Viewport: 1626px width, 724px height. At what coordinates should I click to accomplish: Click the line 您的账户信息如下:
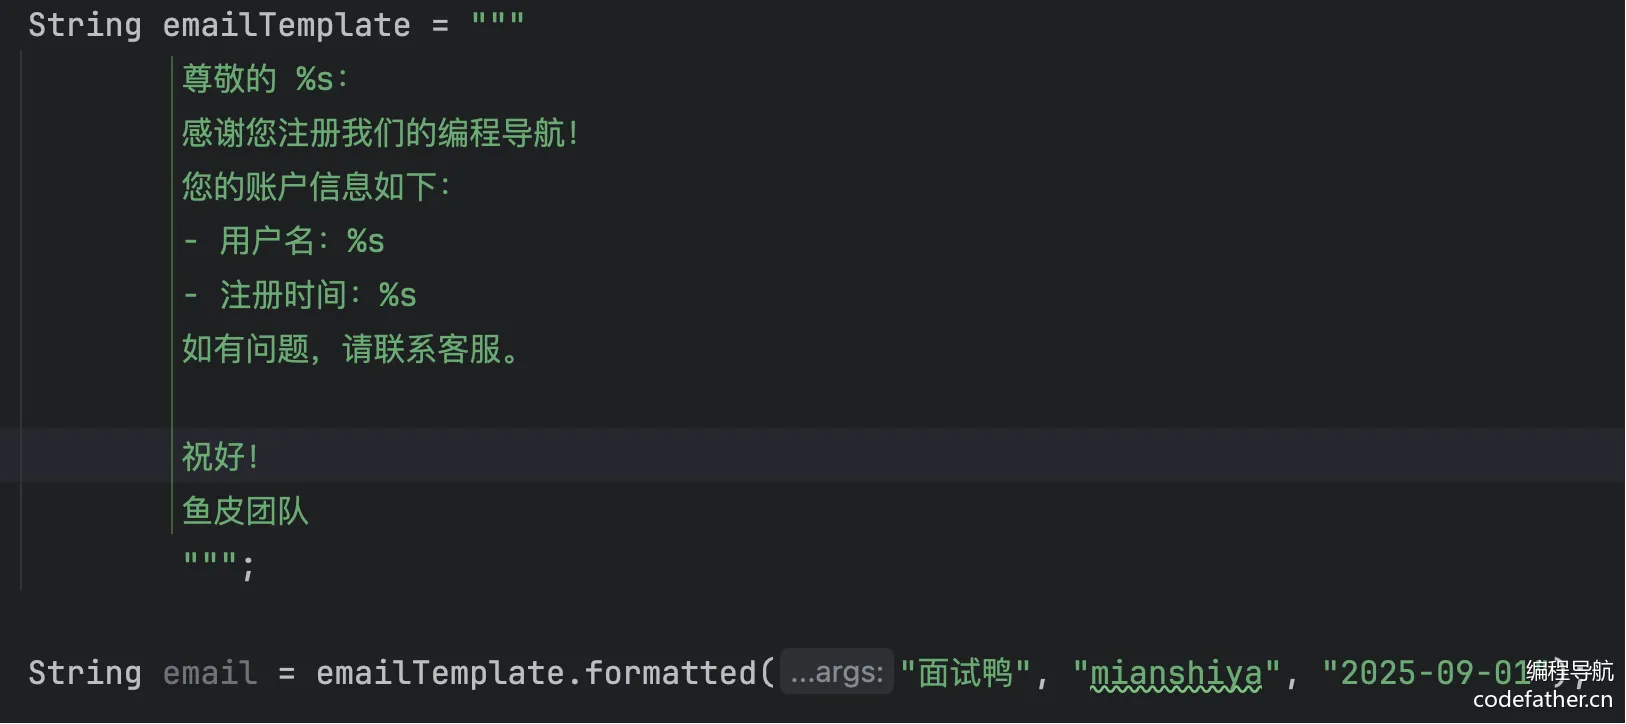coord(316,187)
